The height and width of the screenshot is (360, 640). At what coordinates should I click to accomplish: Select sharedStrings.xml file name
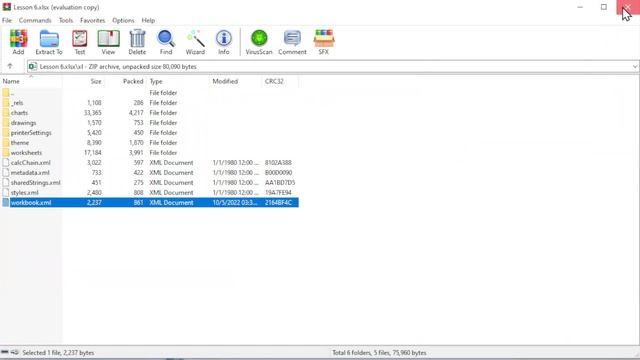pyautogui.click(x=36, y=182)
